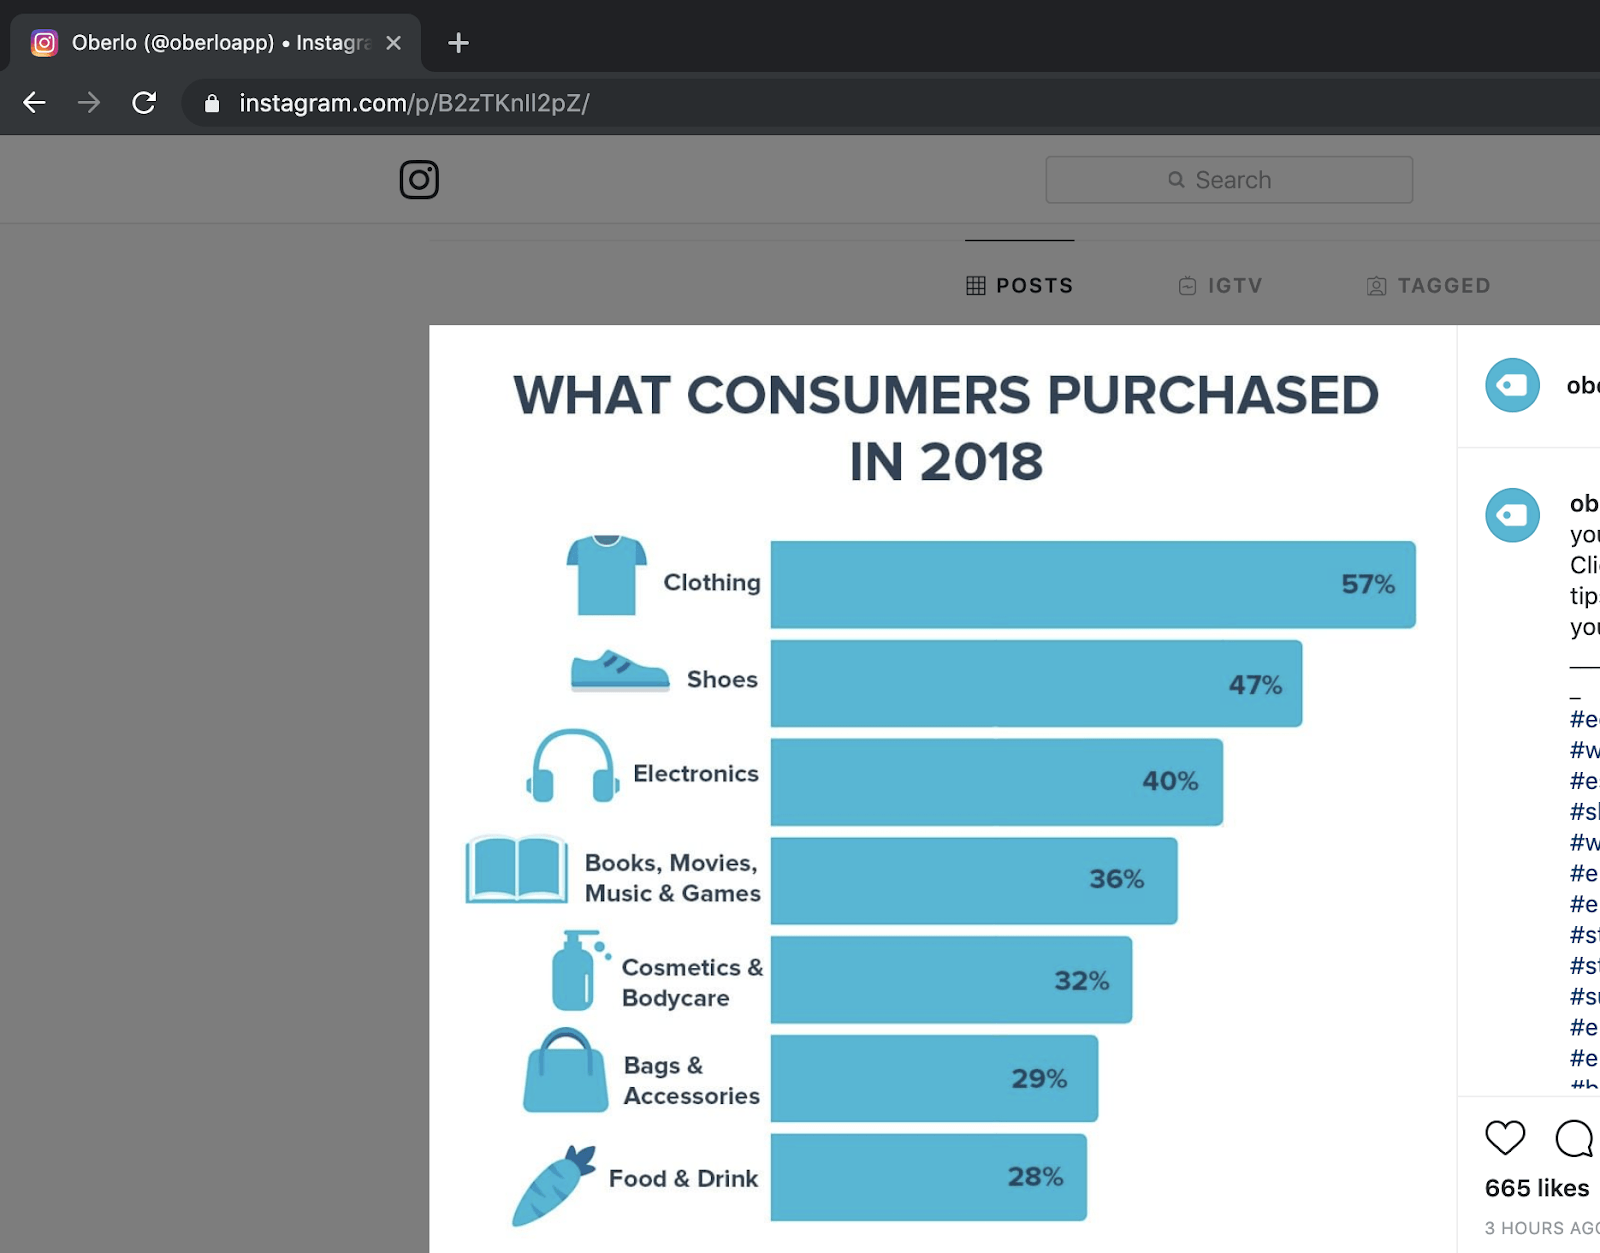Go back using browser back arrow
Viewport: 1600px width, 1253px height.
[x=35, y=103]
